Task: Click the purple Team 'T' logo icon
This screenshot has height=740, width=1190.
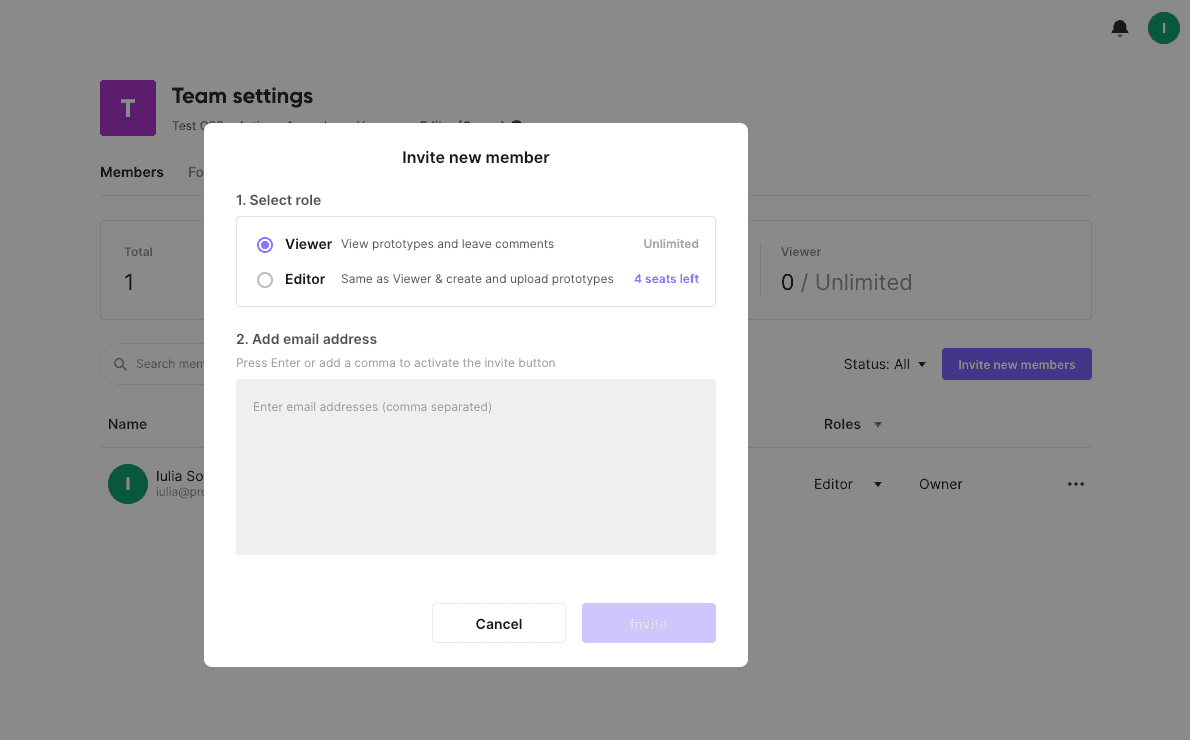Action: click(x=128, y=107)
